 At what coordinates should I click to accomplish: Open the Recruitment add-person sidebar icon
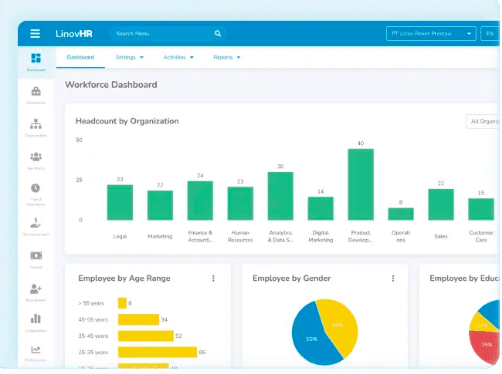[36, 292]
